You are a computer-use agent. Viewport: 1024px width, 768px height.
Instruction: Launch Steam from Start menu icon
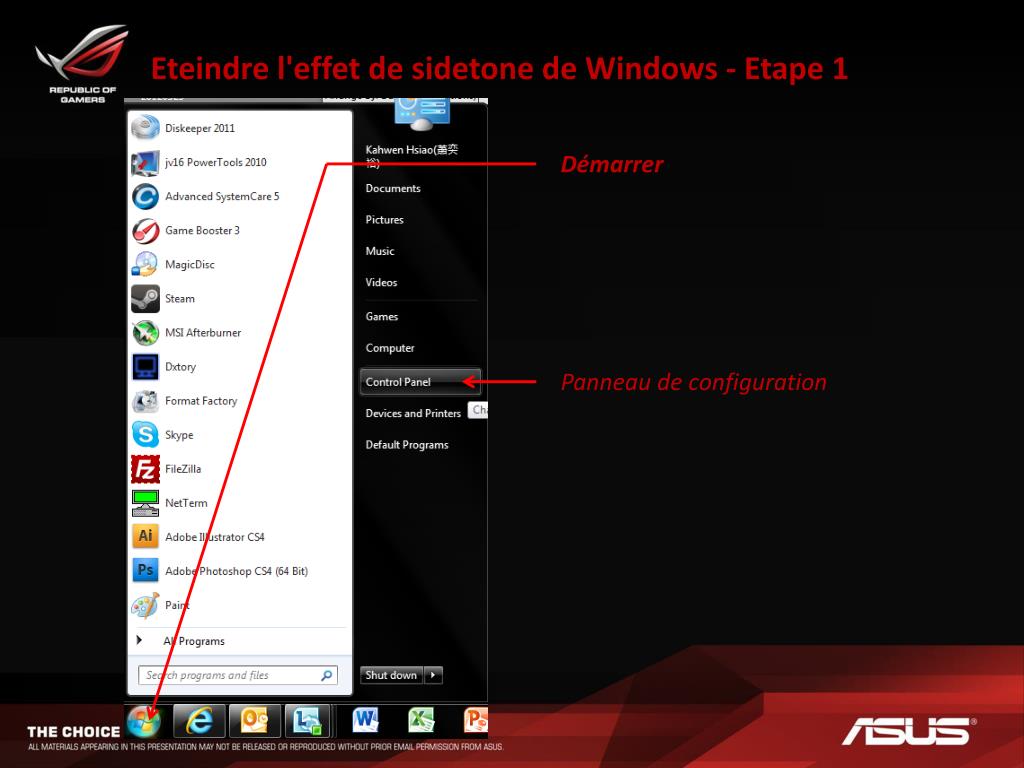click(x=145, y=298)
